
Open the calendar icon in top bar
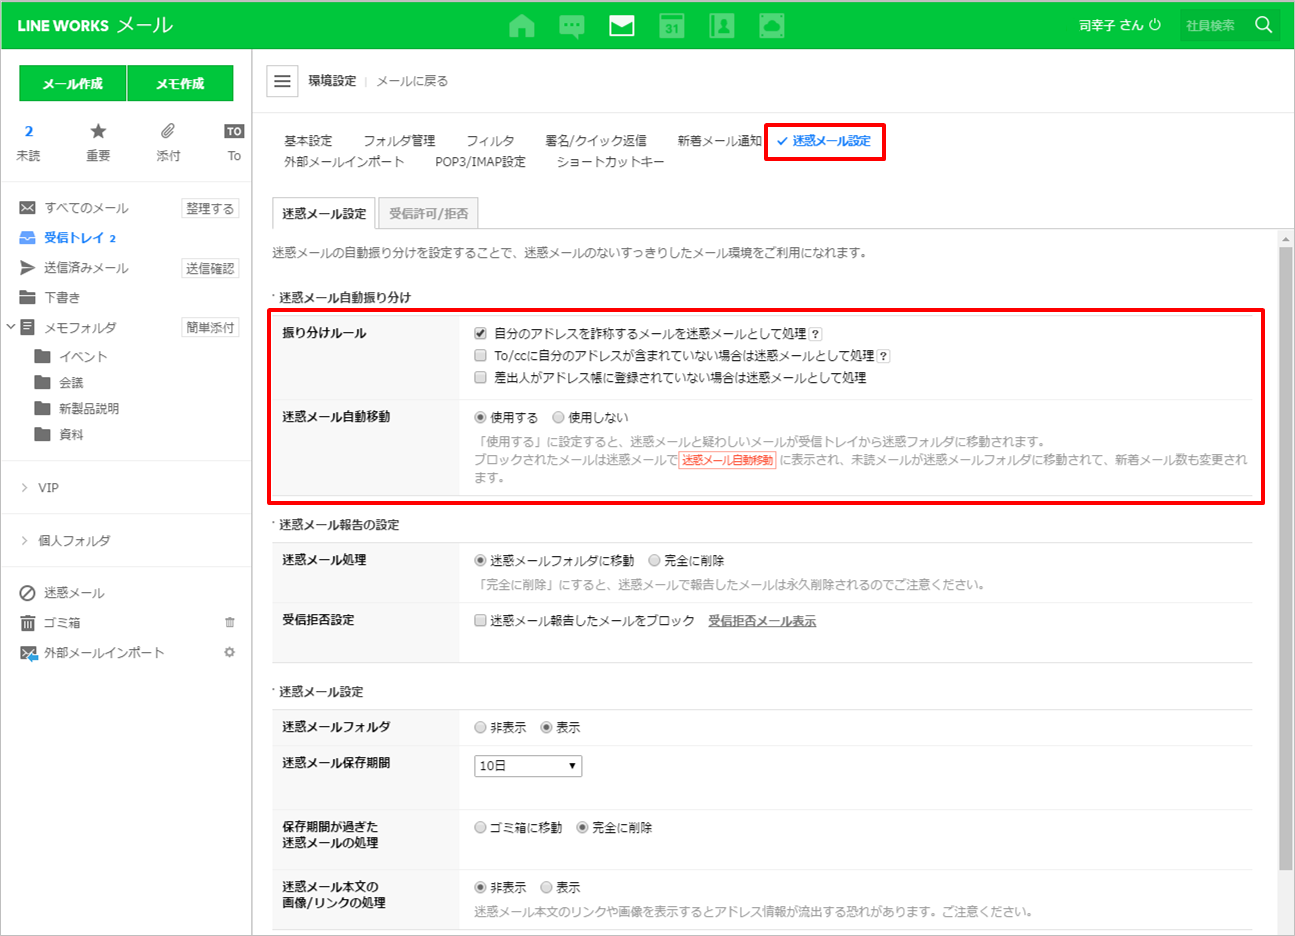(672, 26)
